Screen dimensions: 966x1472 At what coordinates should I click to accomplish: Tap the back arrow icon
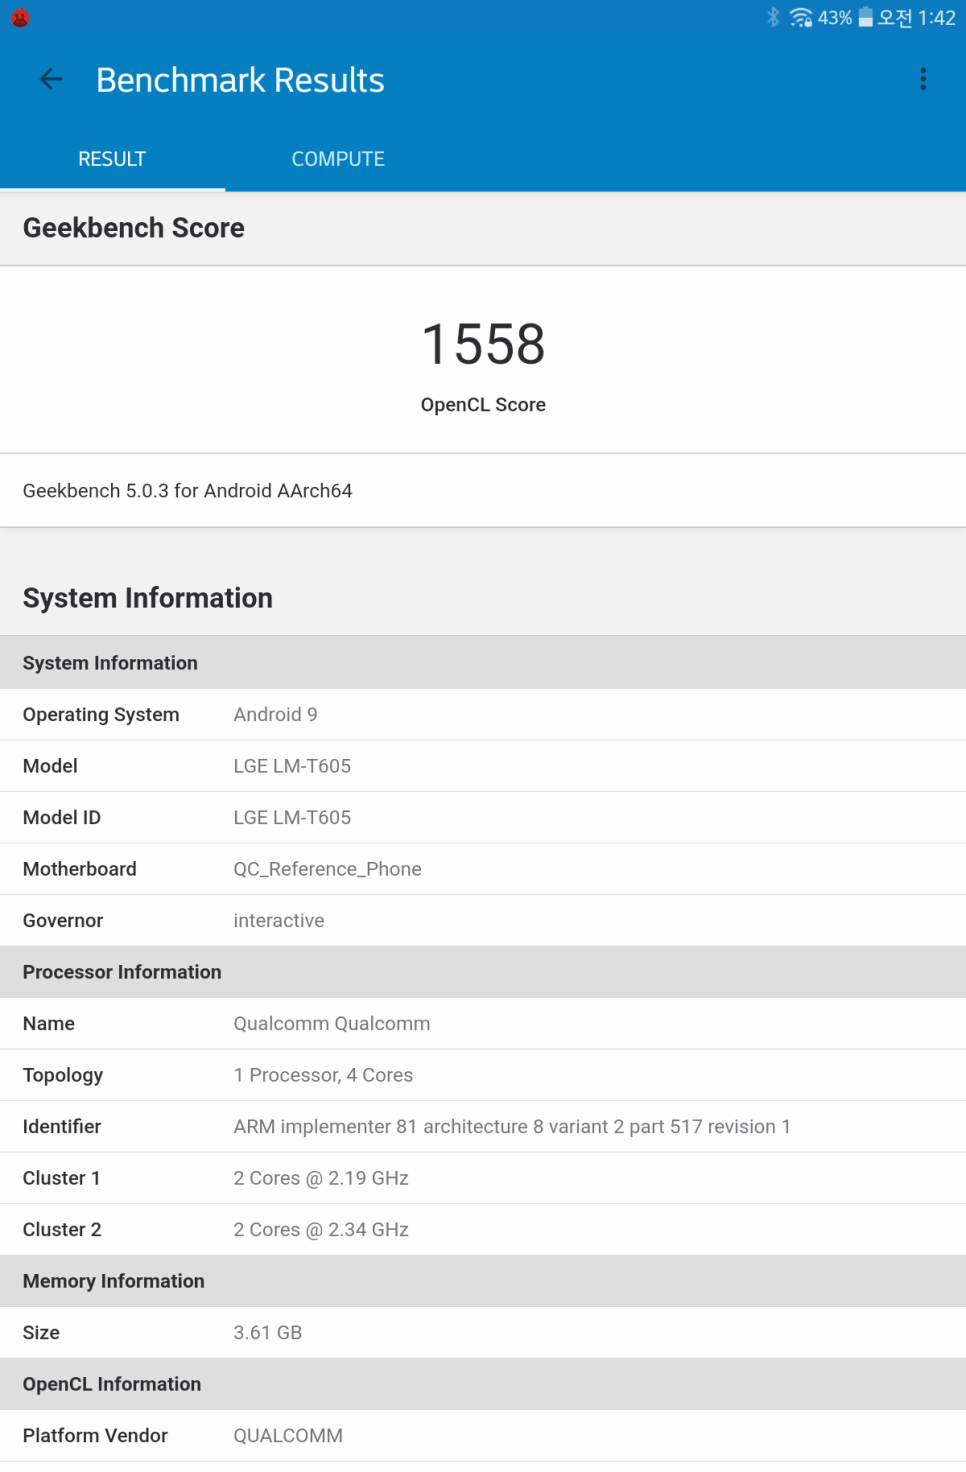click(51, 79)
